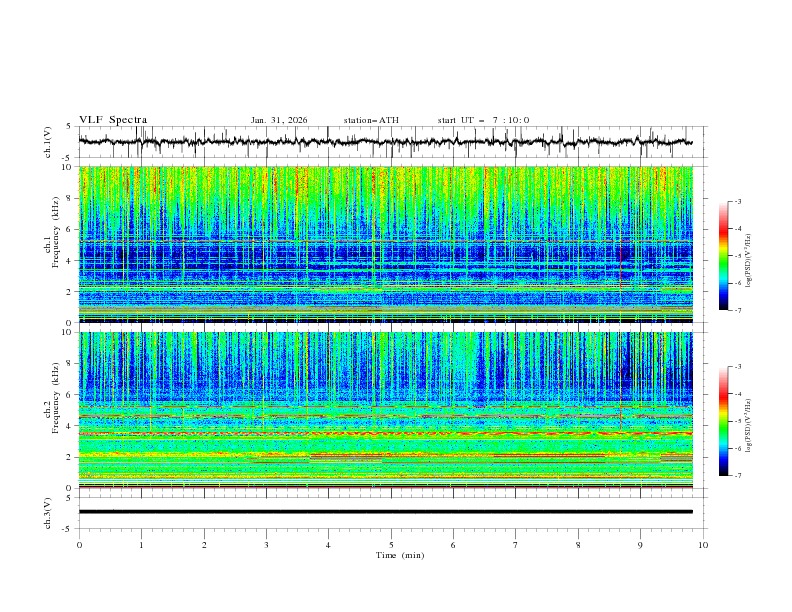Click the 'ch.1(V)' waveform axis label

click(x=48, y=142)
